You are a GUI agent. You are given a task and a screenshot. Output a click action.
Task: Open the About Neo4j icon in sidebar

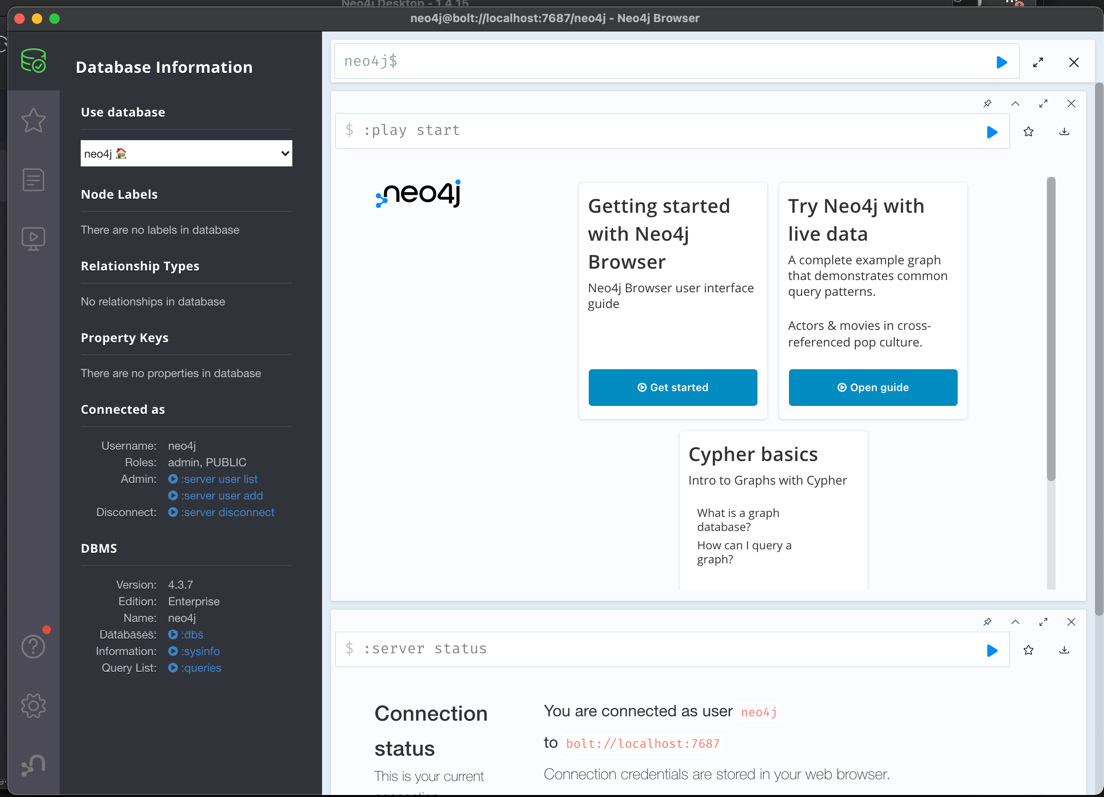pos(33,765)
